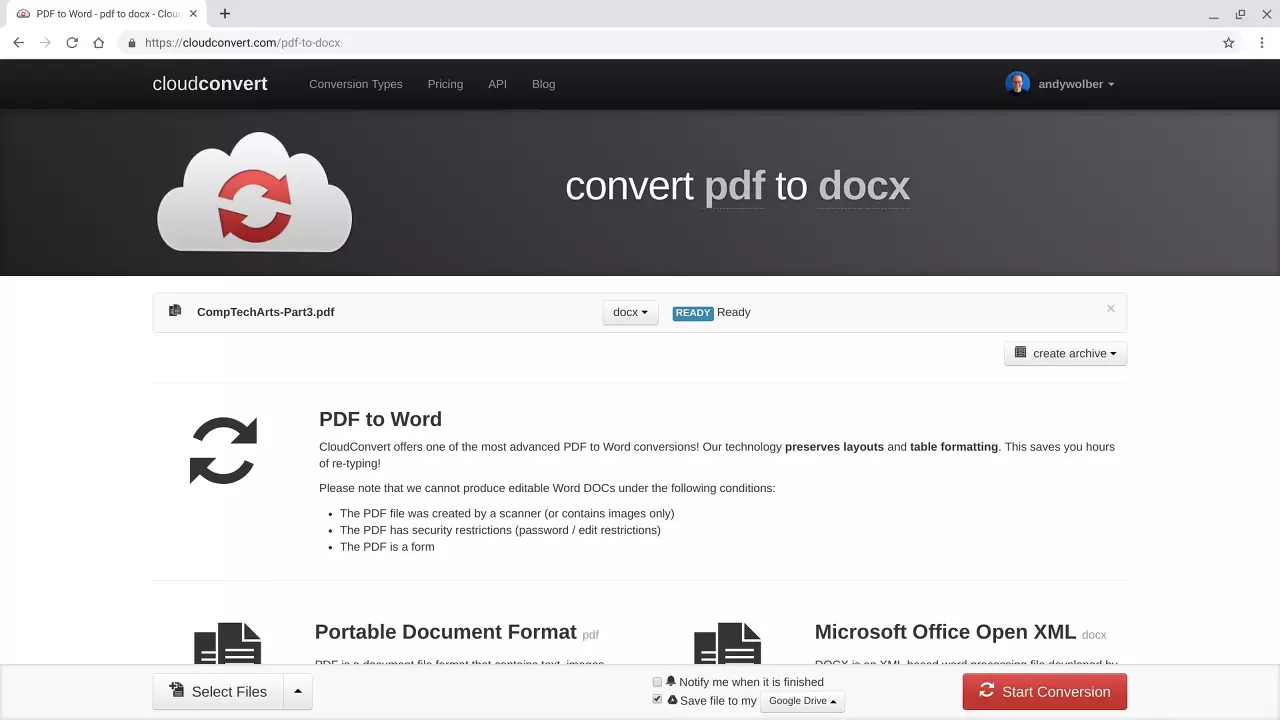This screenshot has width=1280, height=720.
Task: Click the Portable Document Format heading
Action: click(x=445, y=632)
